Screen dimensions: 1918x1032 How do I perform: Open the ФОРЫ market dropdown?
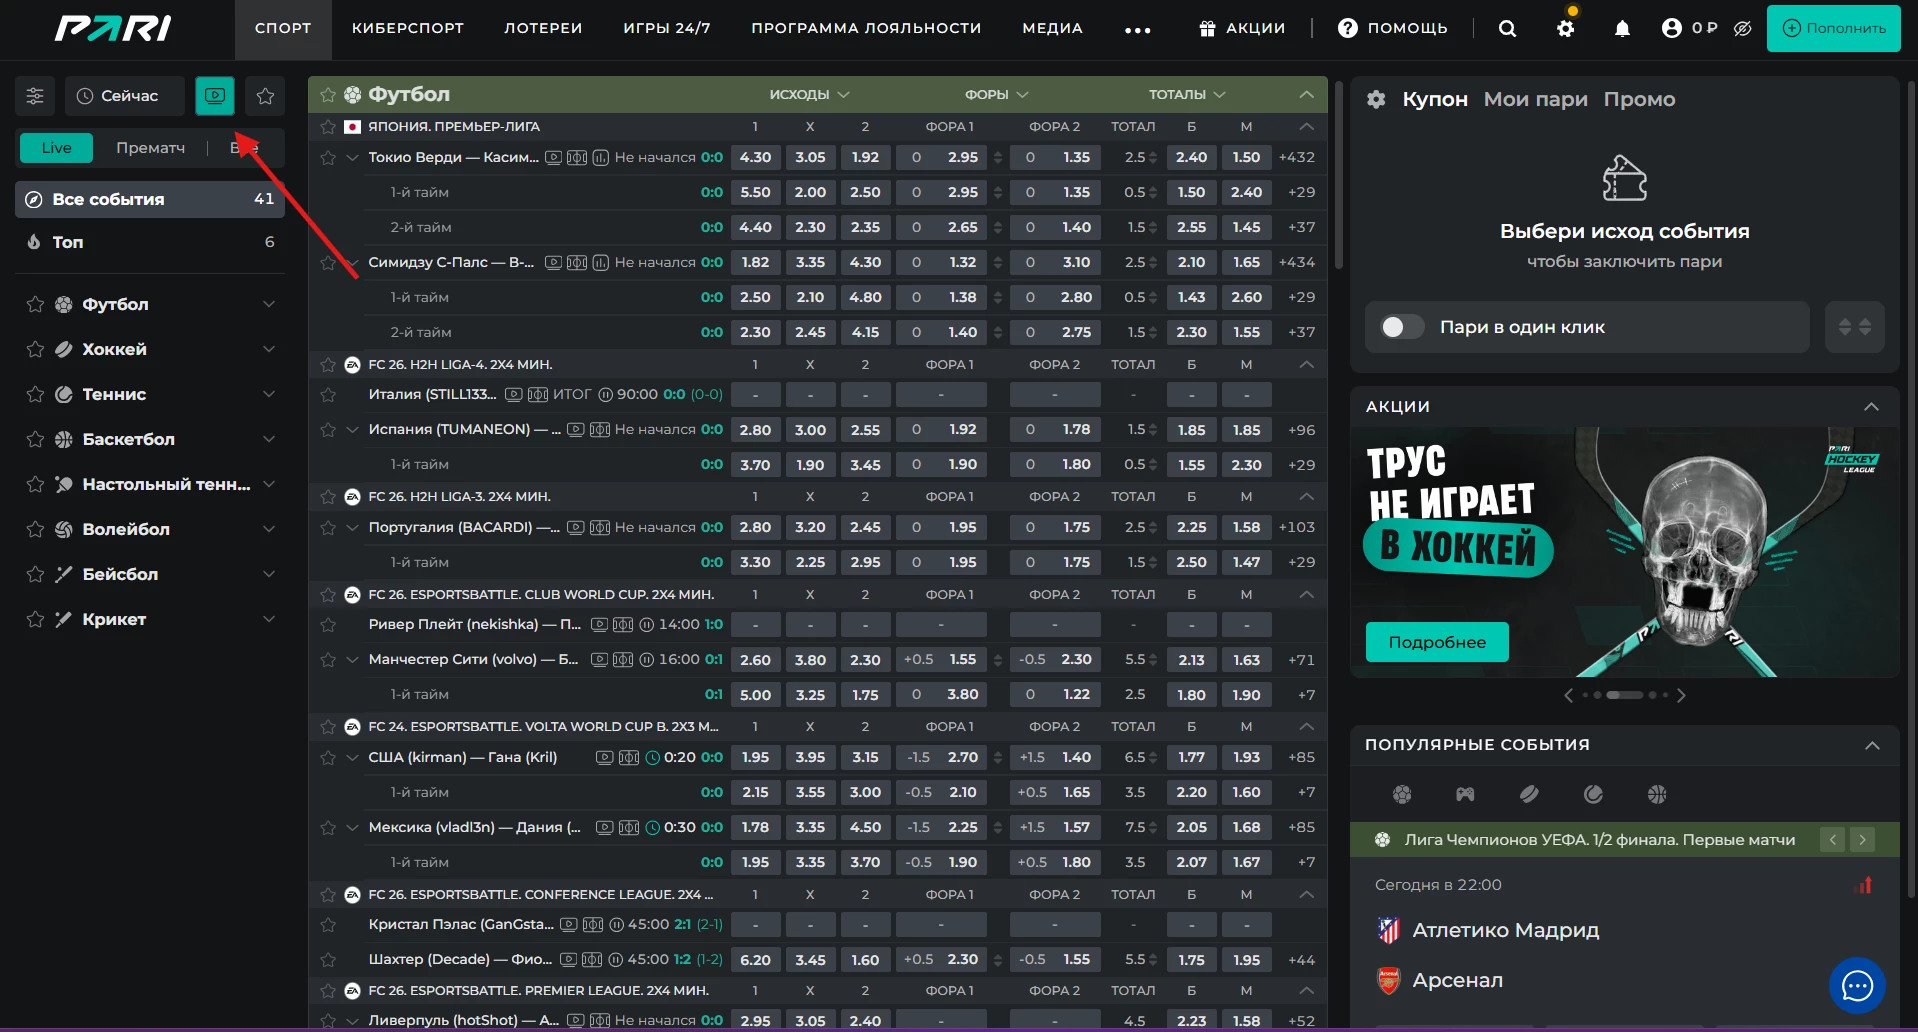click(996, 94)
